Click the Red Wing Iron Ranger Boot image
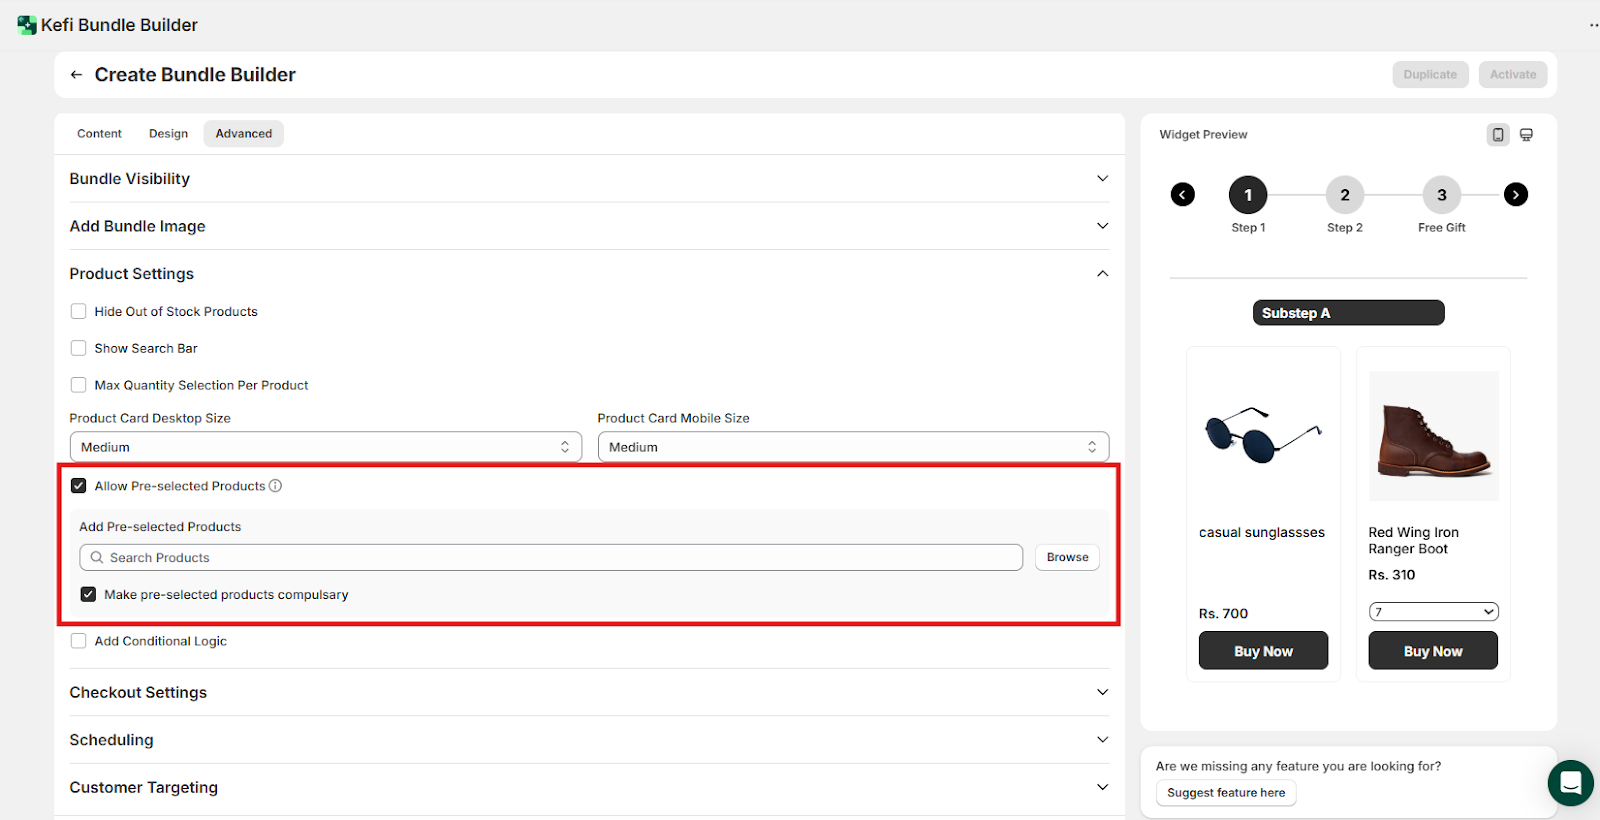 pos(1433,436)
